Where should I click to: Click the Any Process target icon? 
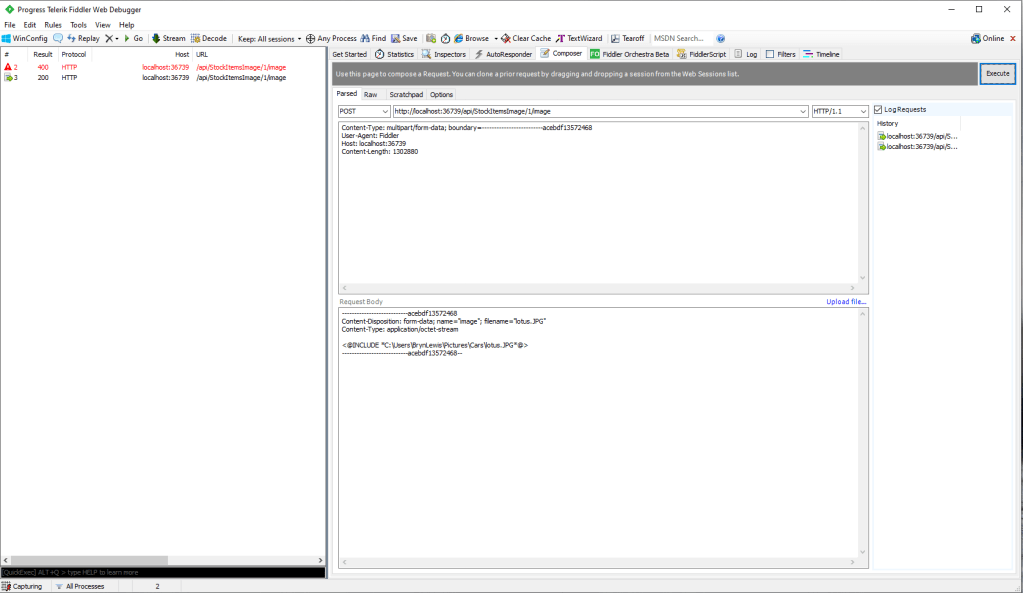coord(311,38)
